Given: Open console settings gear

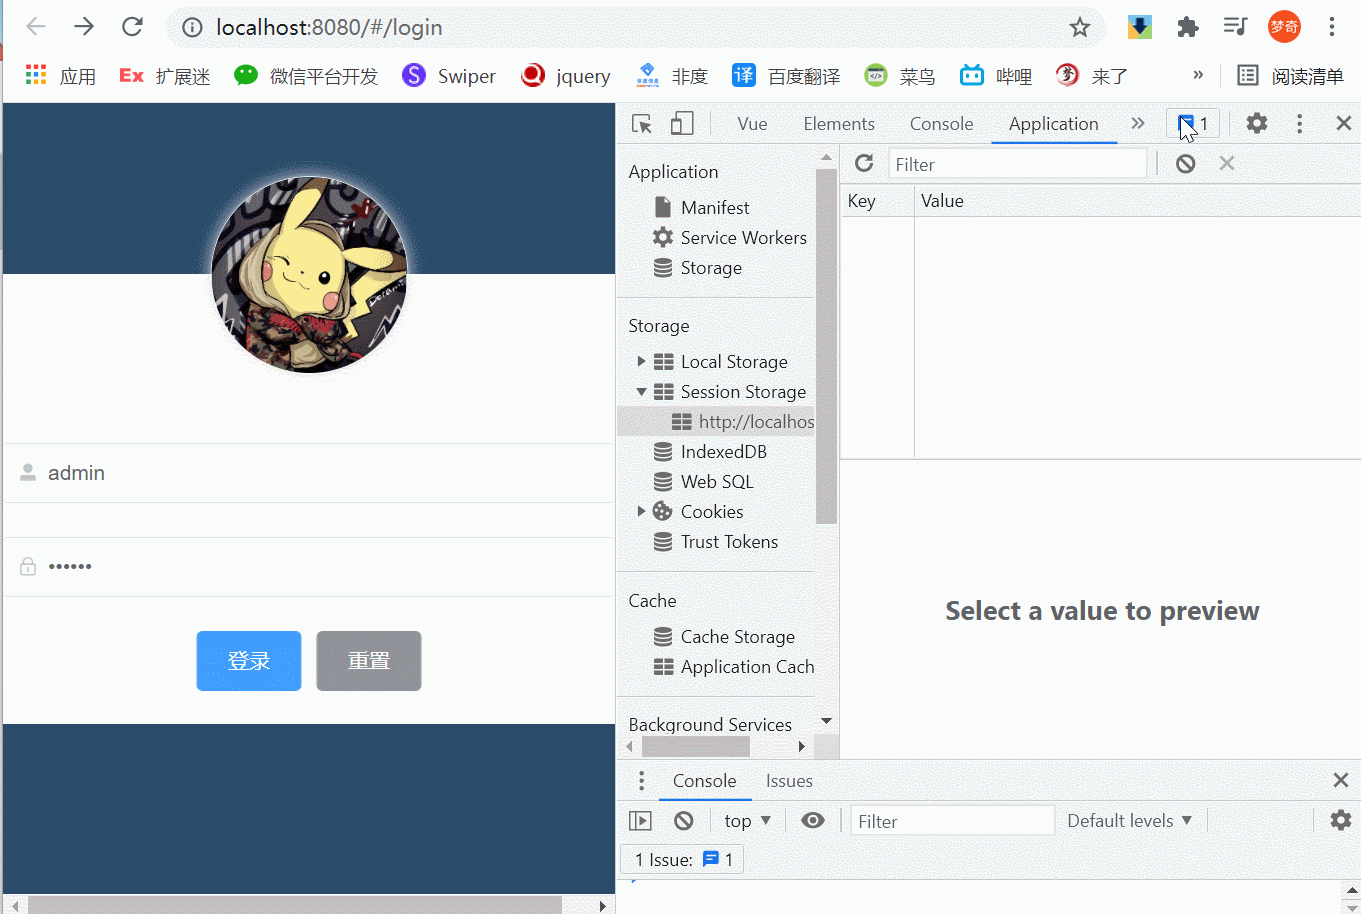Looking at the screenshot, I should (1340, 820).
